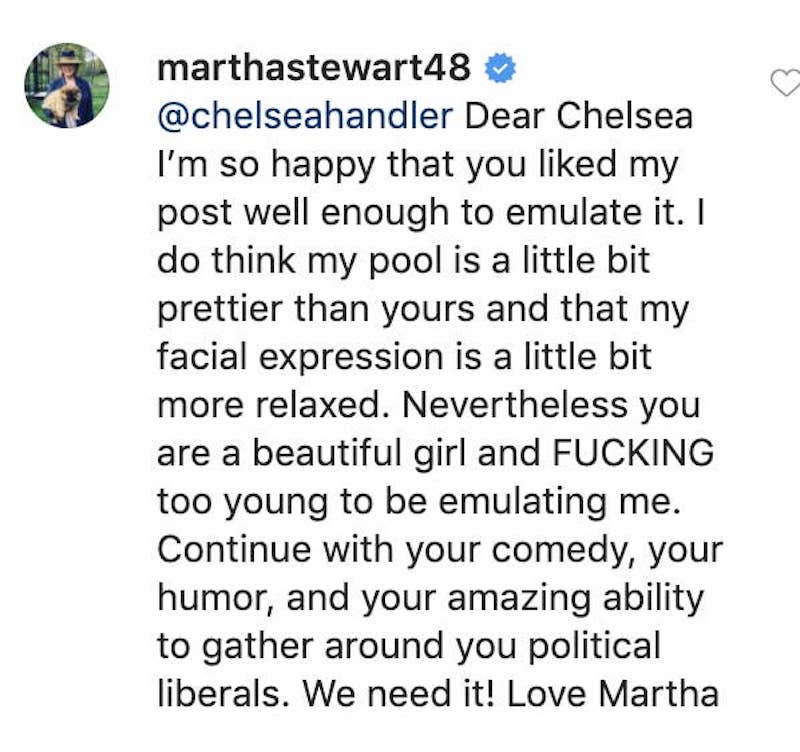
Task: Click the line 'to gather around you political'
Action: [x=409, y=646]
